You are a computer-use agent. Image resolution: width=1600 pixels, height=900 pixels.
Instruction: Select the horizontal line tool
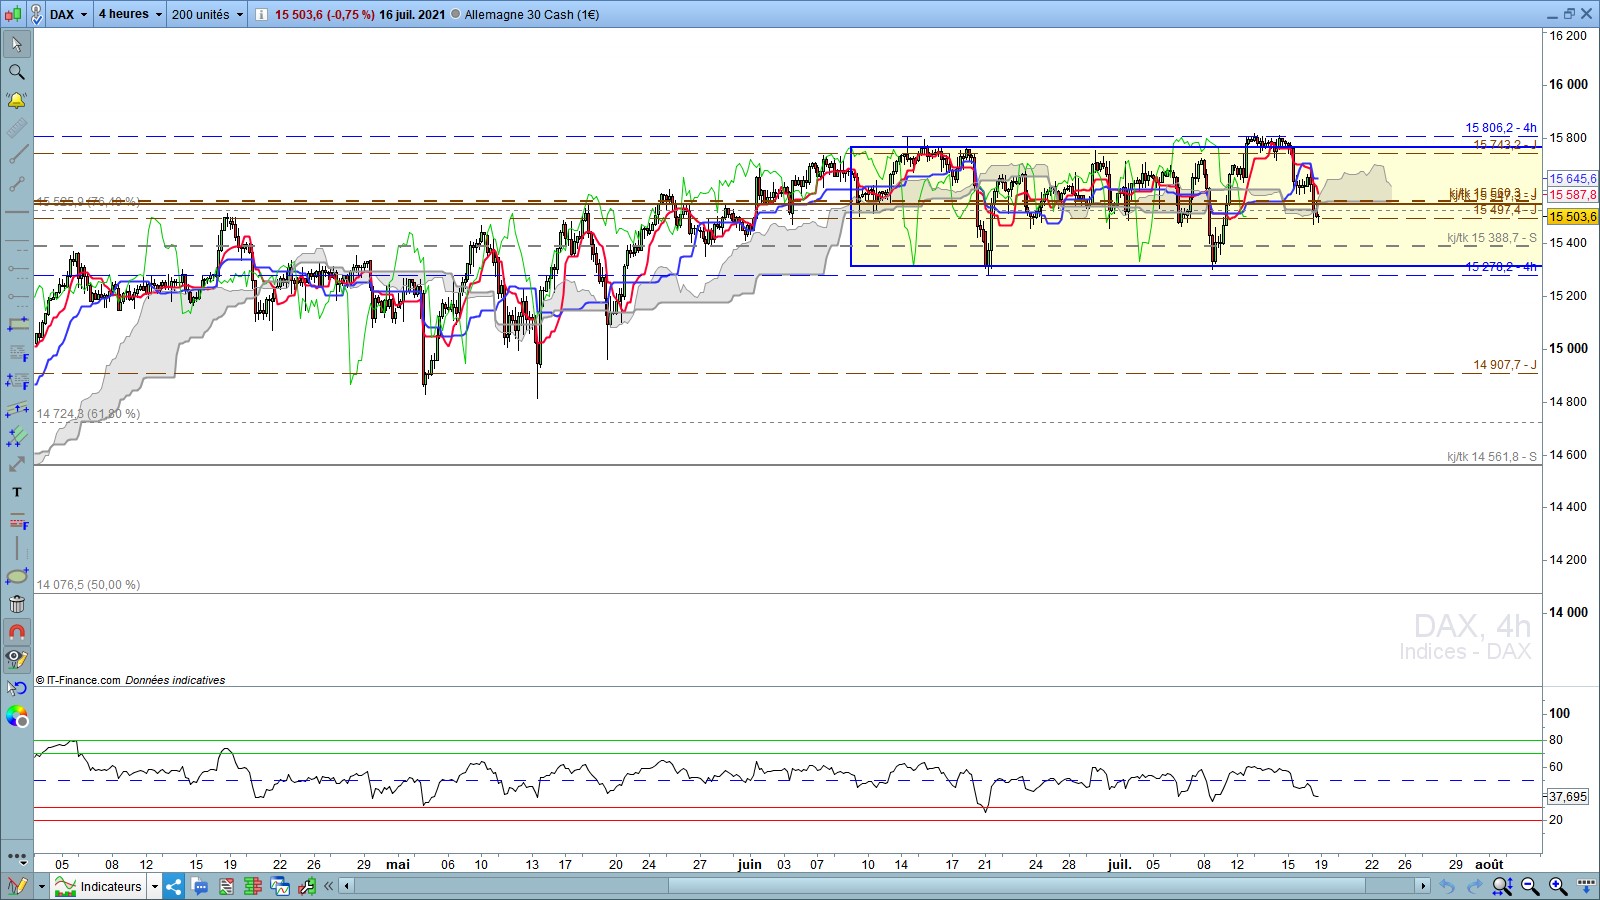coord(17,212)
